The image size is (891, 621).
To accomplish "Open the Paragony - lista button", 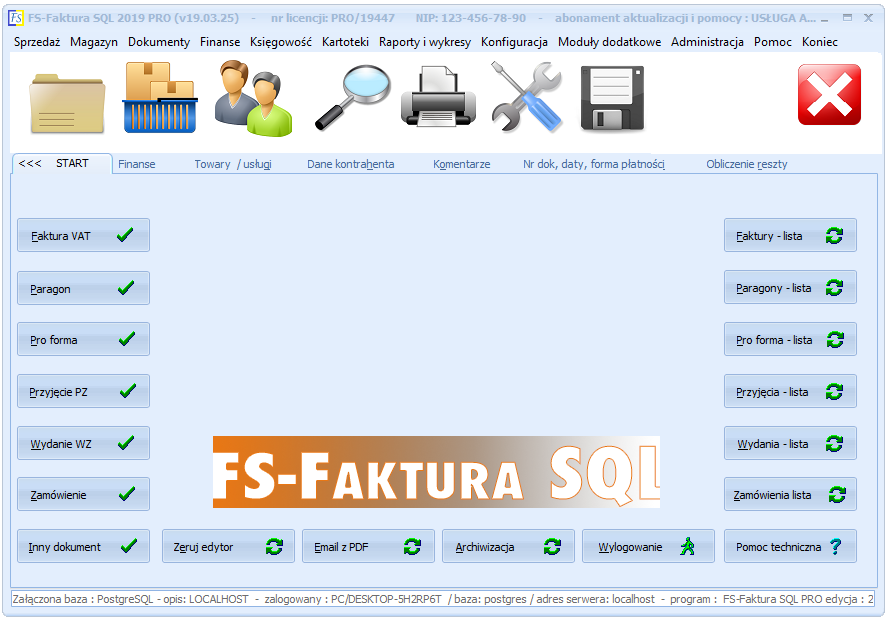I will [x=790, y=287].
